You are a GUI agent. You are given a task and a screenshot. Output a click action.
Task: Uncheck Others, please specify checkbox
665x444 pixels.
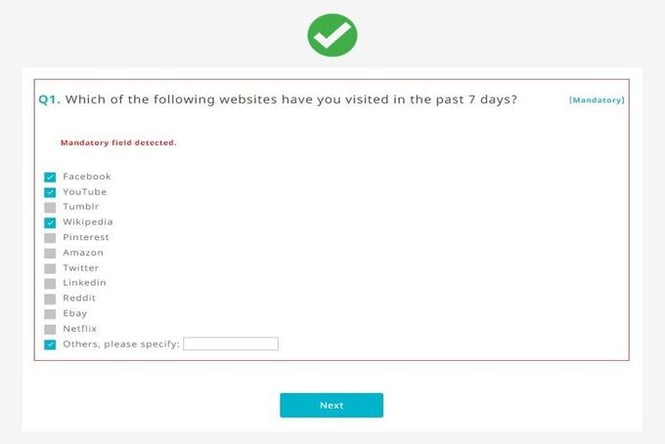point(50,344)
